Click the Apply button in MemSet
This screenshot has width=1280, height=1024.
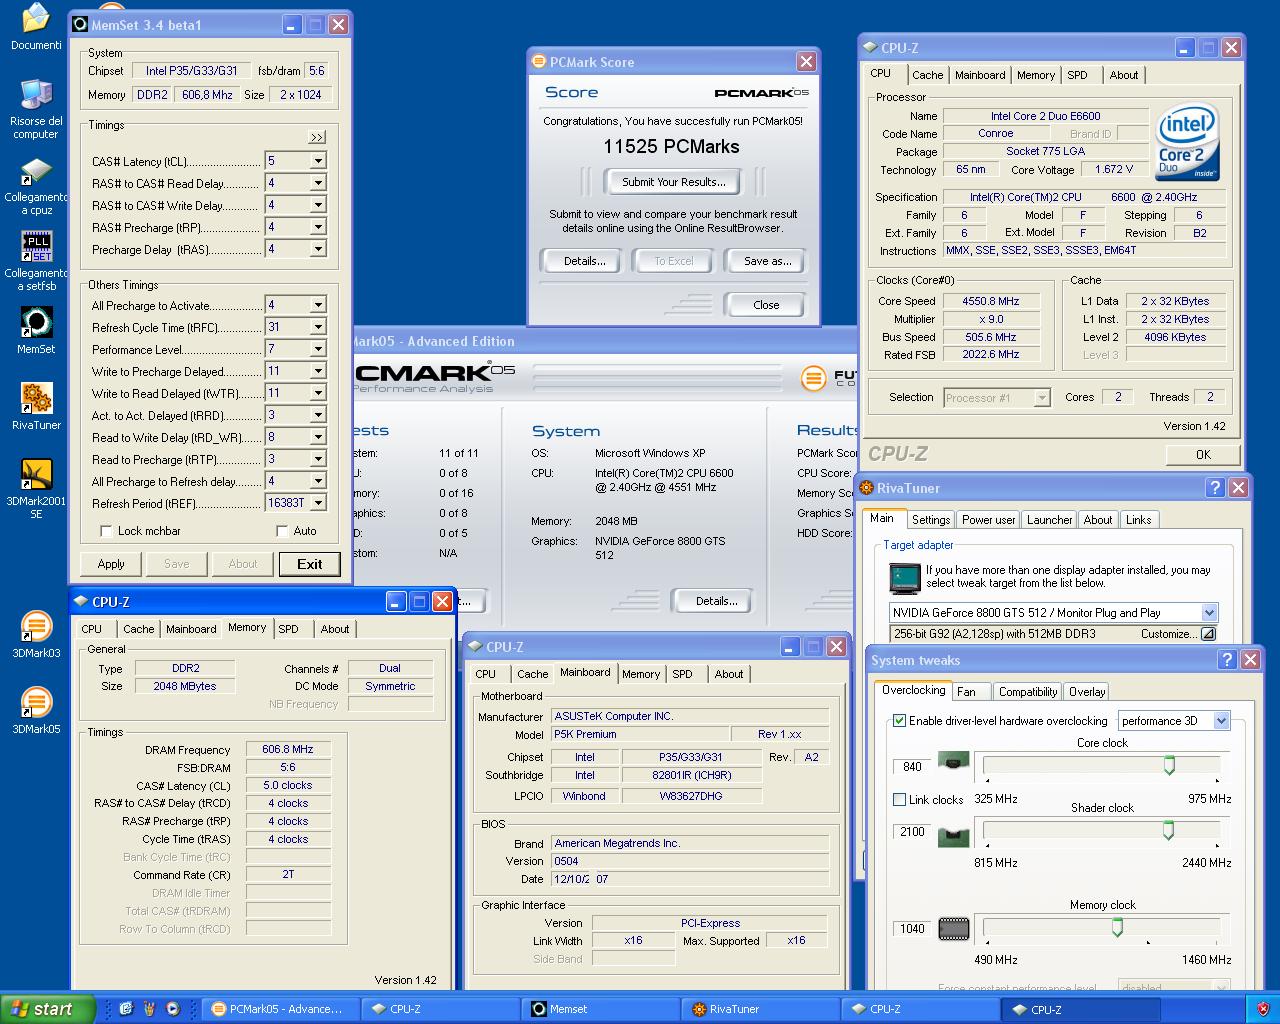(x=111, y=564)
